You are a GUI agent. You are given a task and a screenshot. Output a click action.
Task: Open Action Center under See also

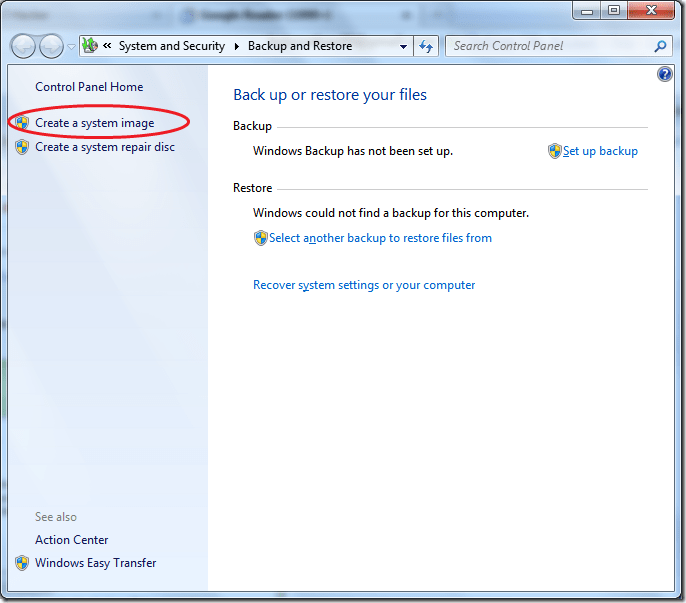click(x=72, y=540)
